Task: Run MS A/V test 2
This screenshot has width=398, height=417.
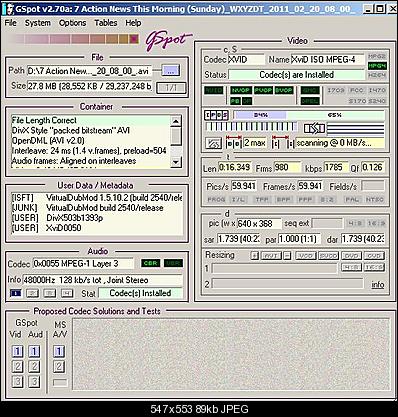Action: tap(59, 366)
